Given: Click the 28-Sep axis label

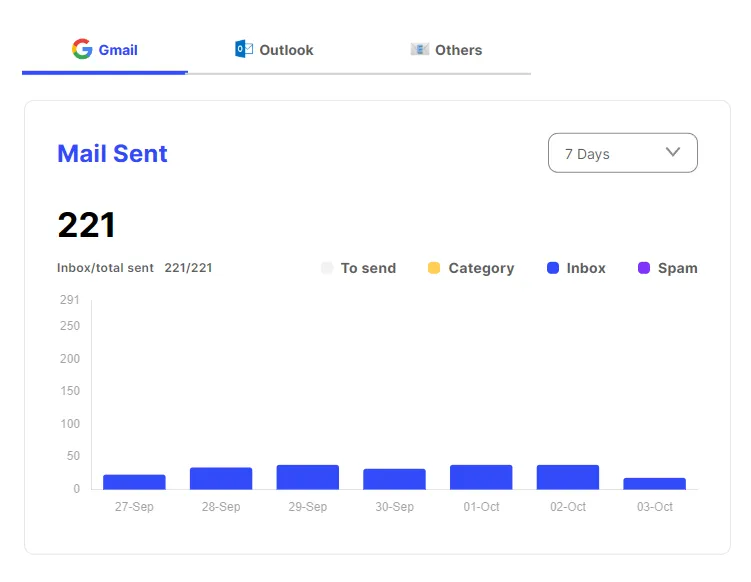Looking at the screenshot, I should [221, 507].
